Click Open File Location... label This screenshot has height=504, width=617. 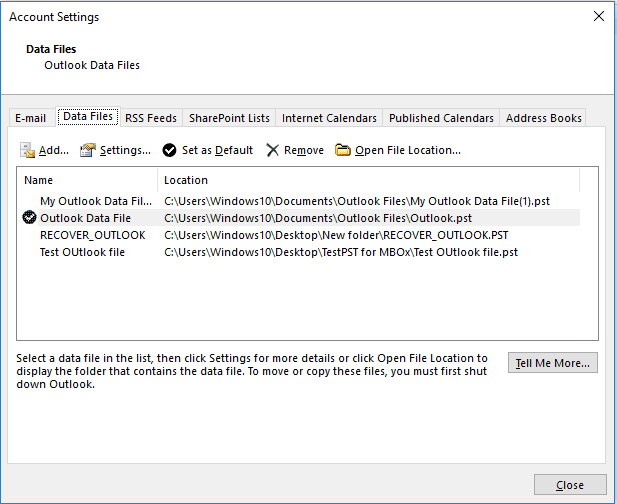408,150
